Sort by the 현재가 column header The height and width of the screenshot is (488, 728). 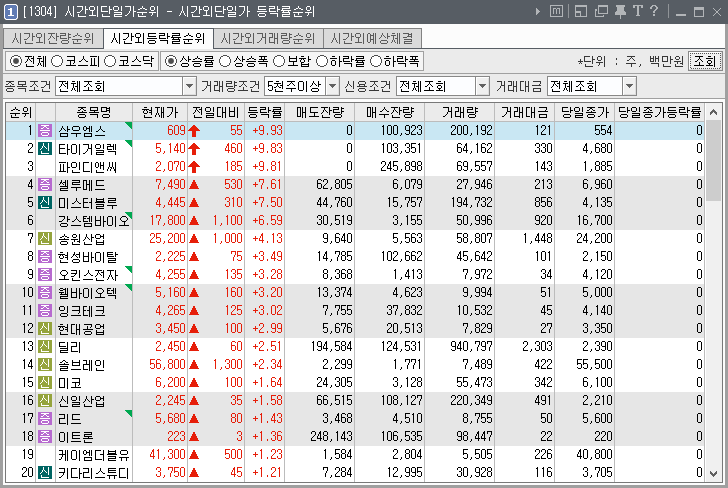[x=160, y=112]
